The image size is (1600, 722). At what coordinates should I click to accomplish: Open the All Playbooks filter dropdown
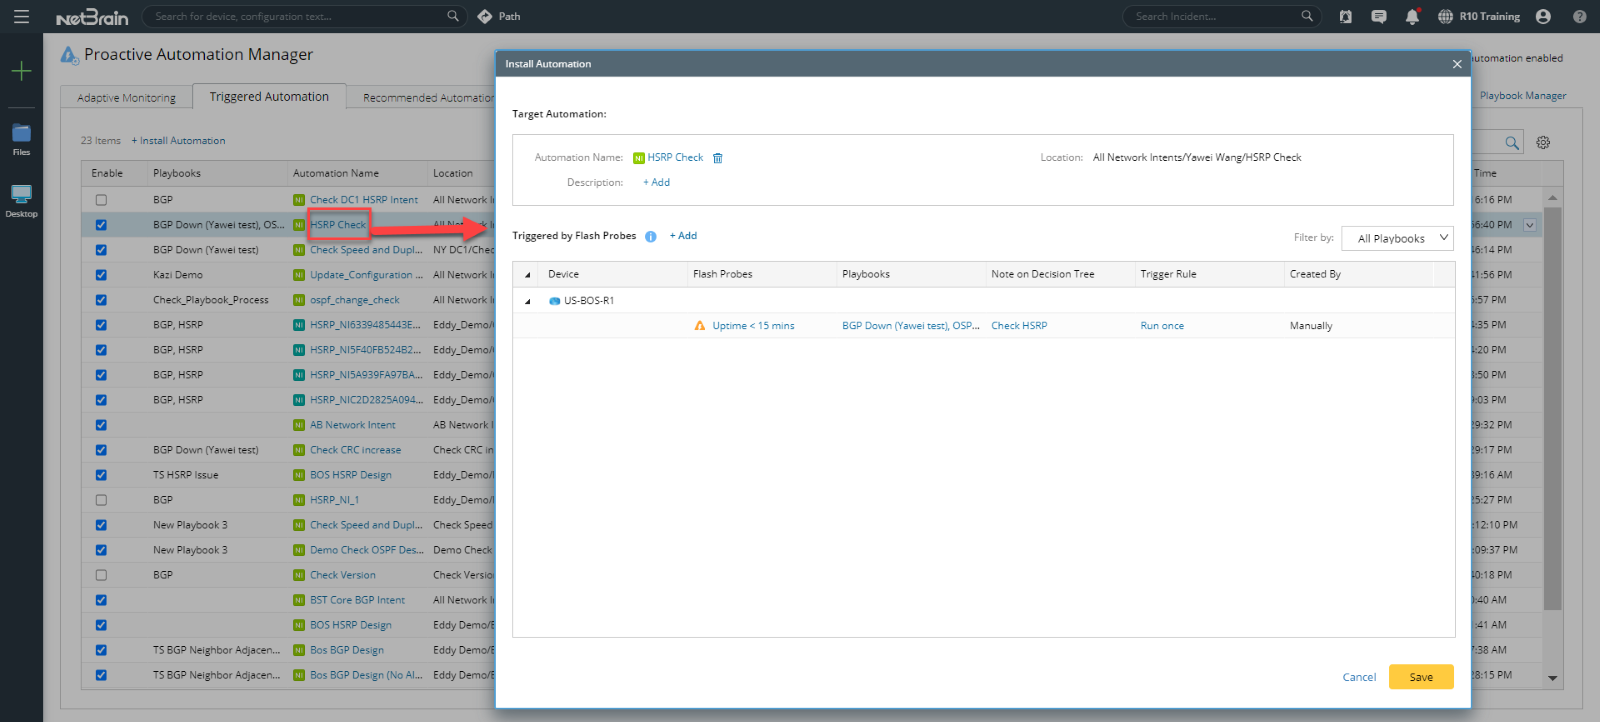(1397, 238)
